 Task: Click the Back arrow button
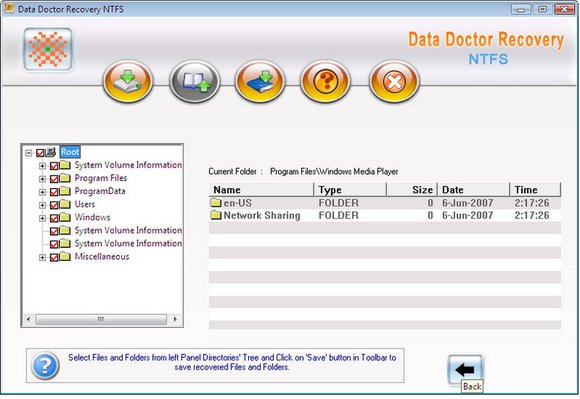(465, 369)
